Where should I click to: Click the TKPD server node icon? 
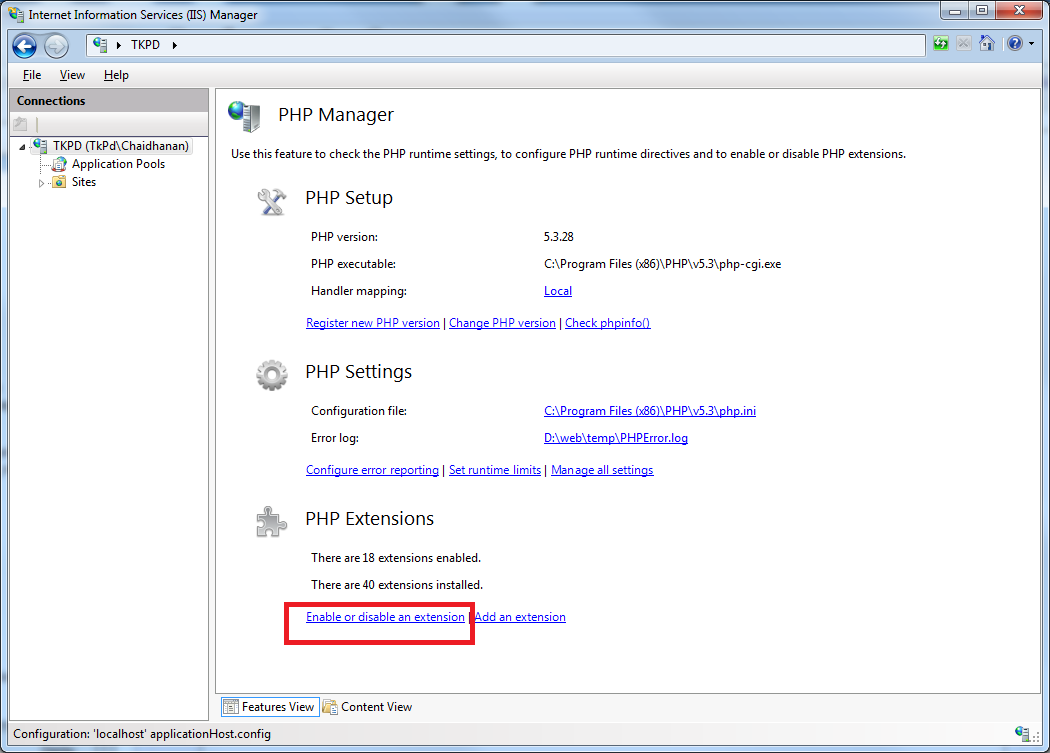click(40, 145)
